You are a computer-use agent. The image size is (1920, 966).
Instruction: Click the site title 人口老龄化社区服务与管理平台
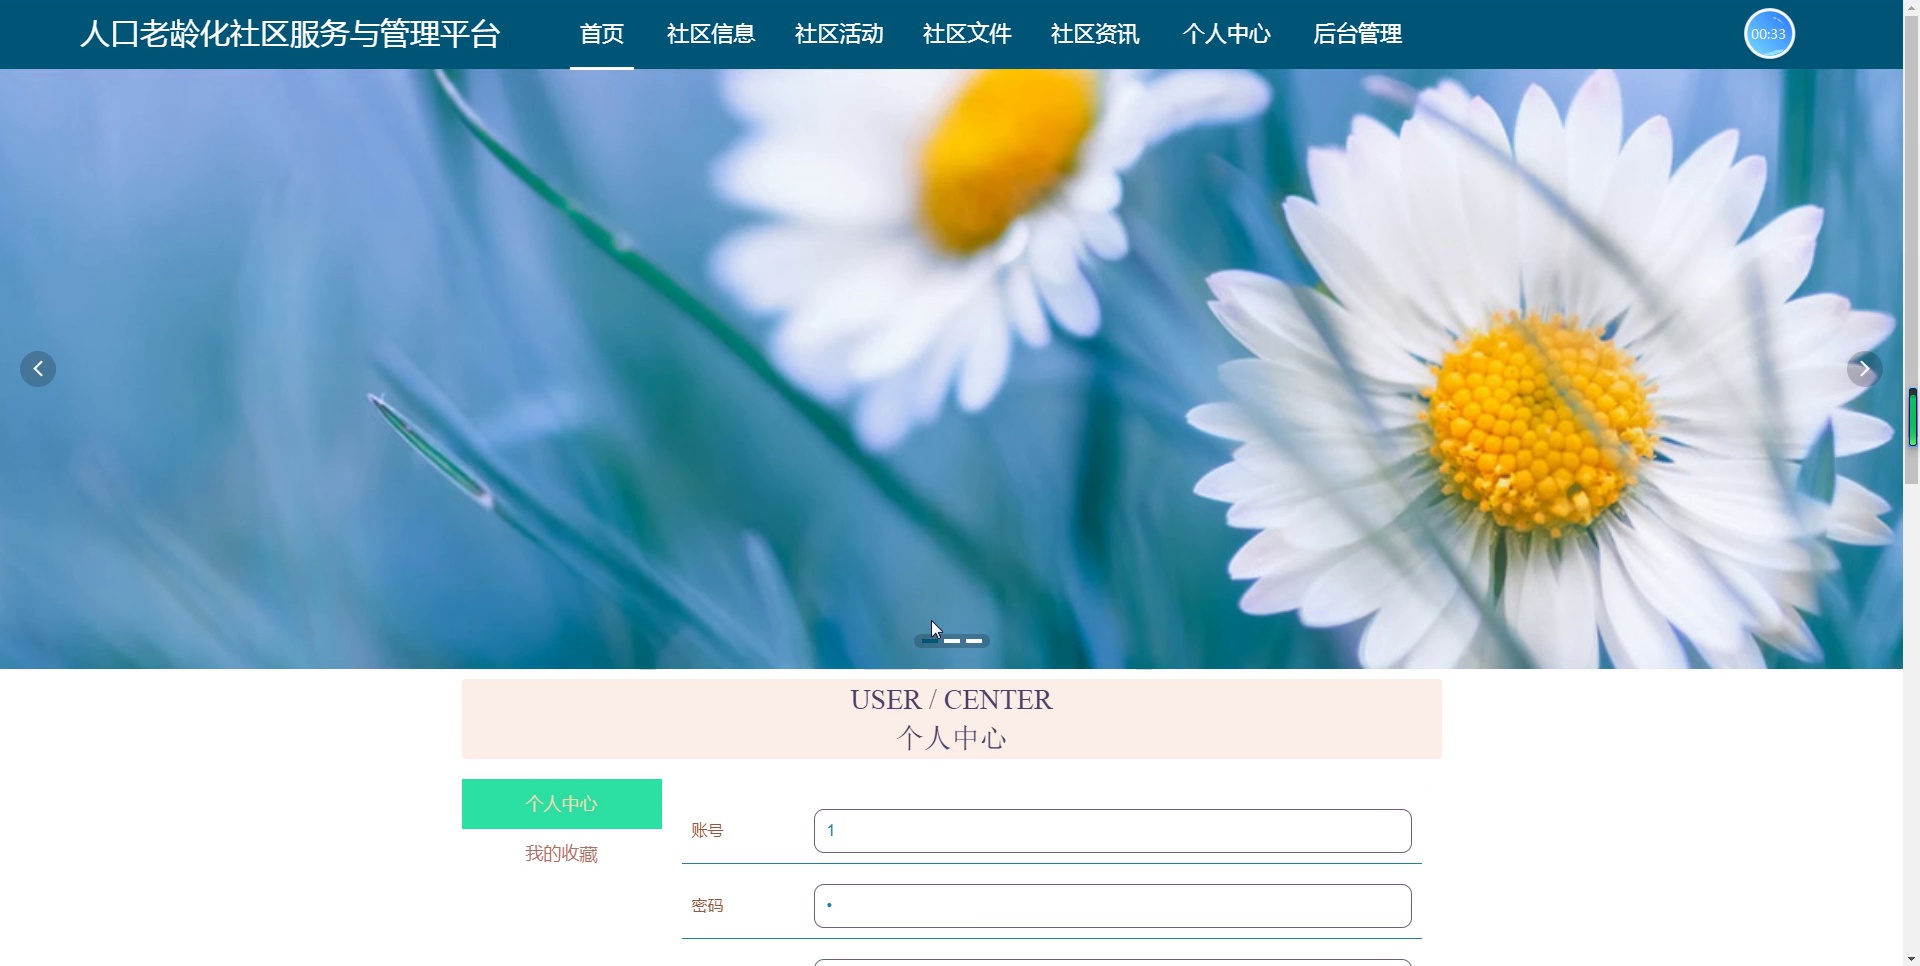(290, 34)
